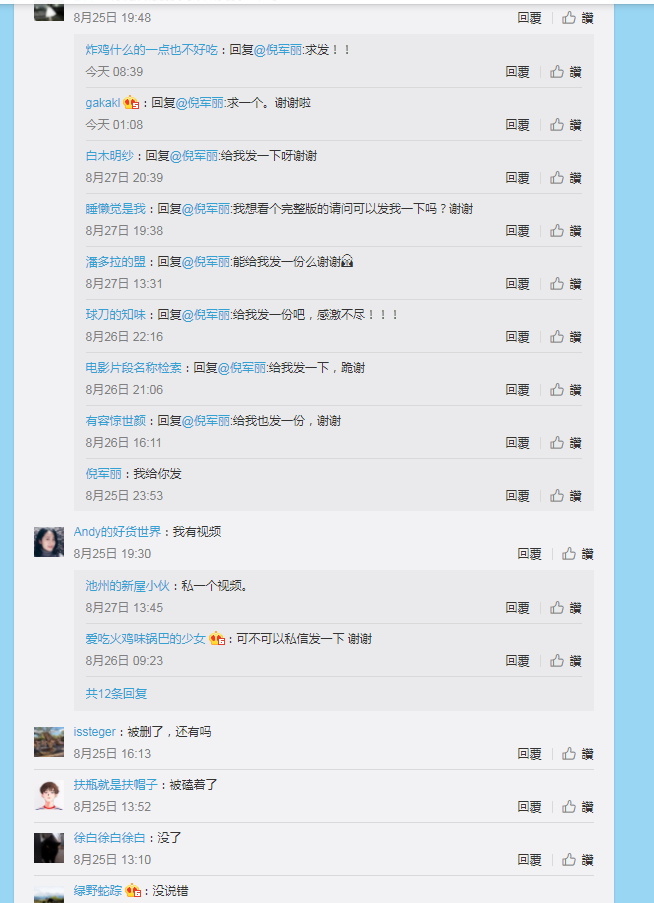Reply to 潘多拉的盟's comment
This screenshot has height=903, width=654.
click(517, 284)
